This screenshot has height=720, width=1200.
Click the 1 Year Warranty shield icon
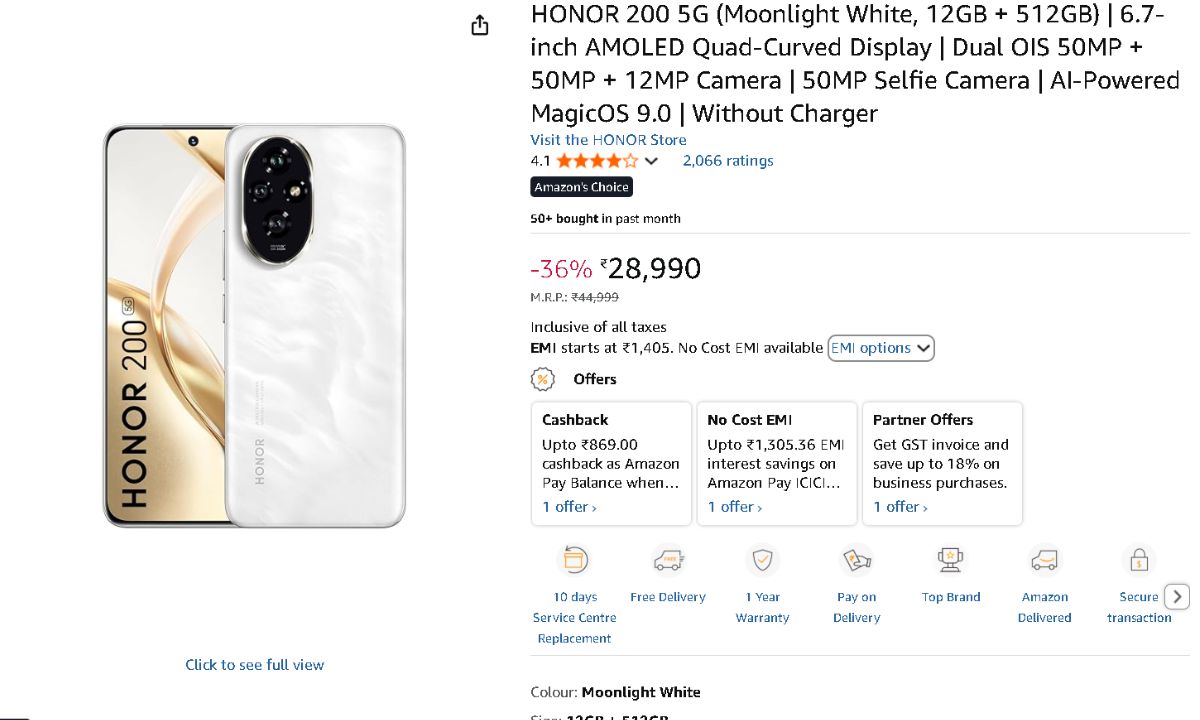[762, 560]
